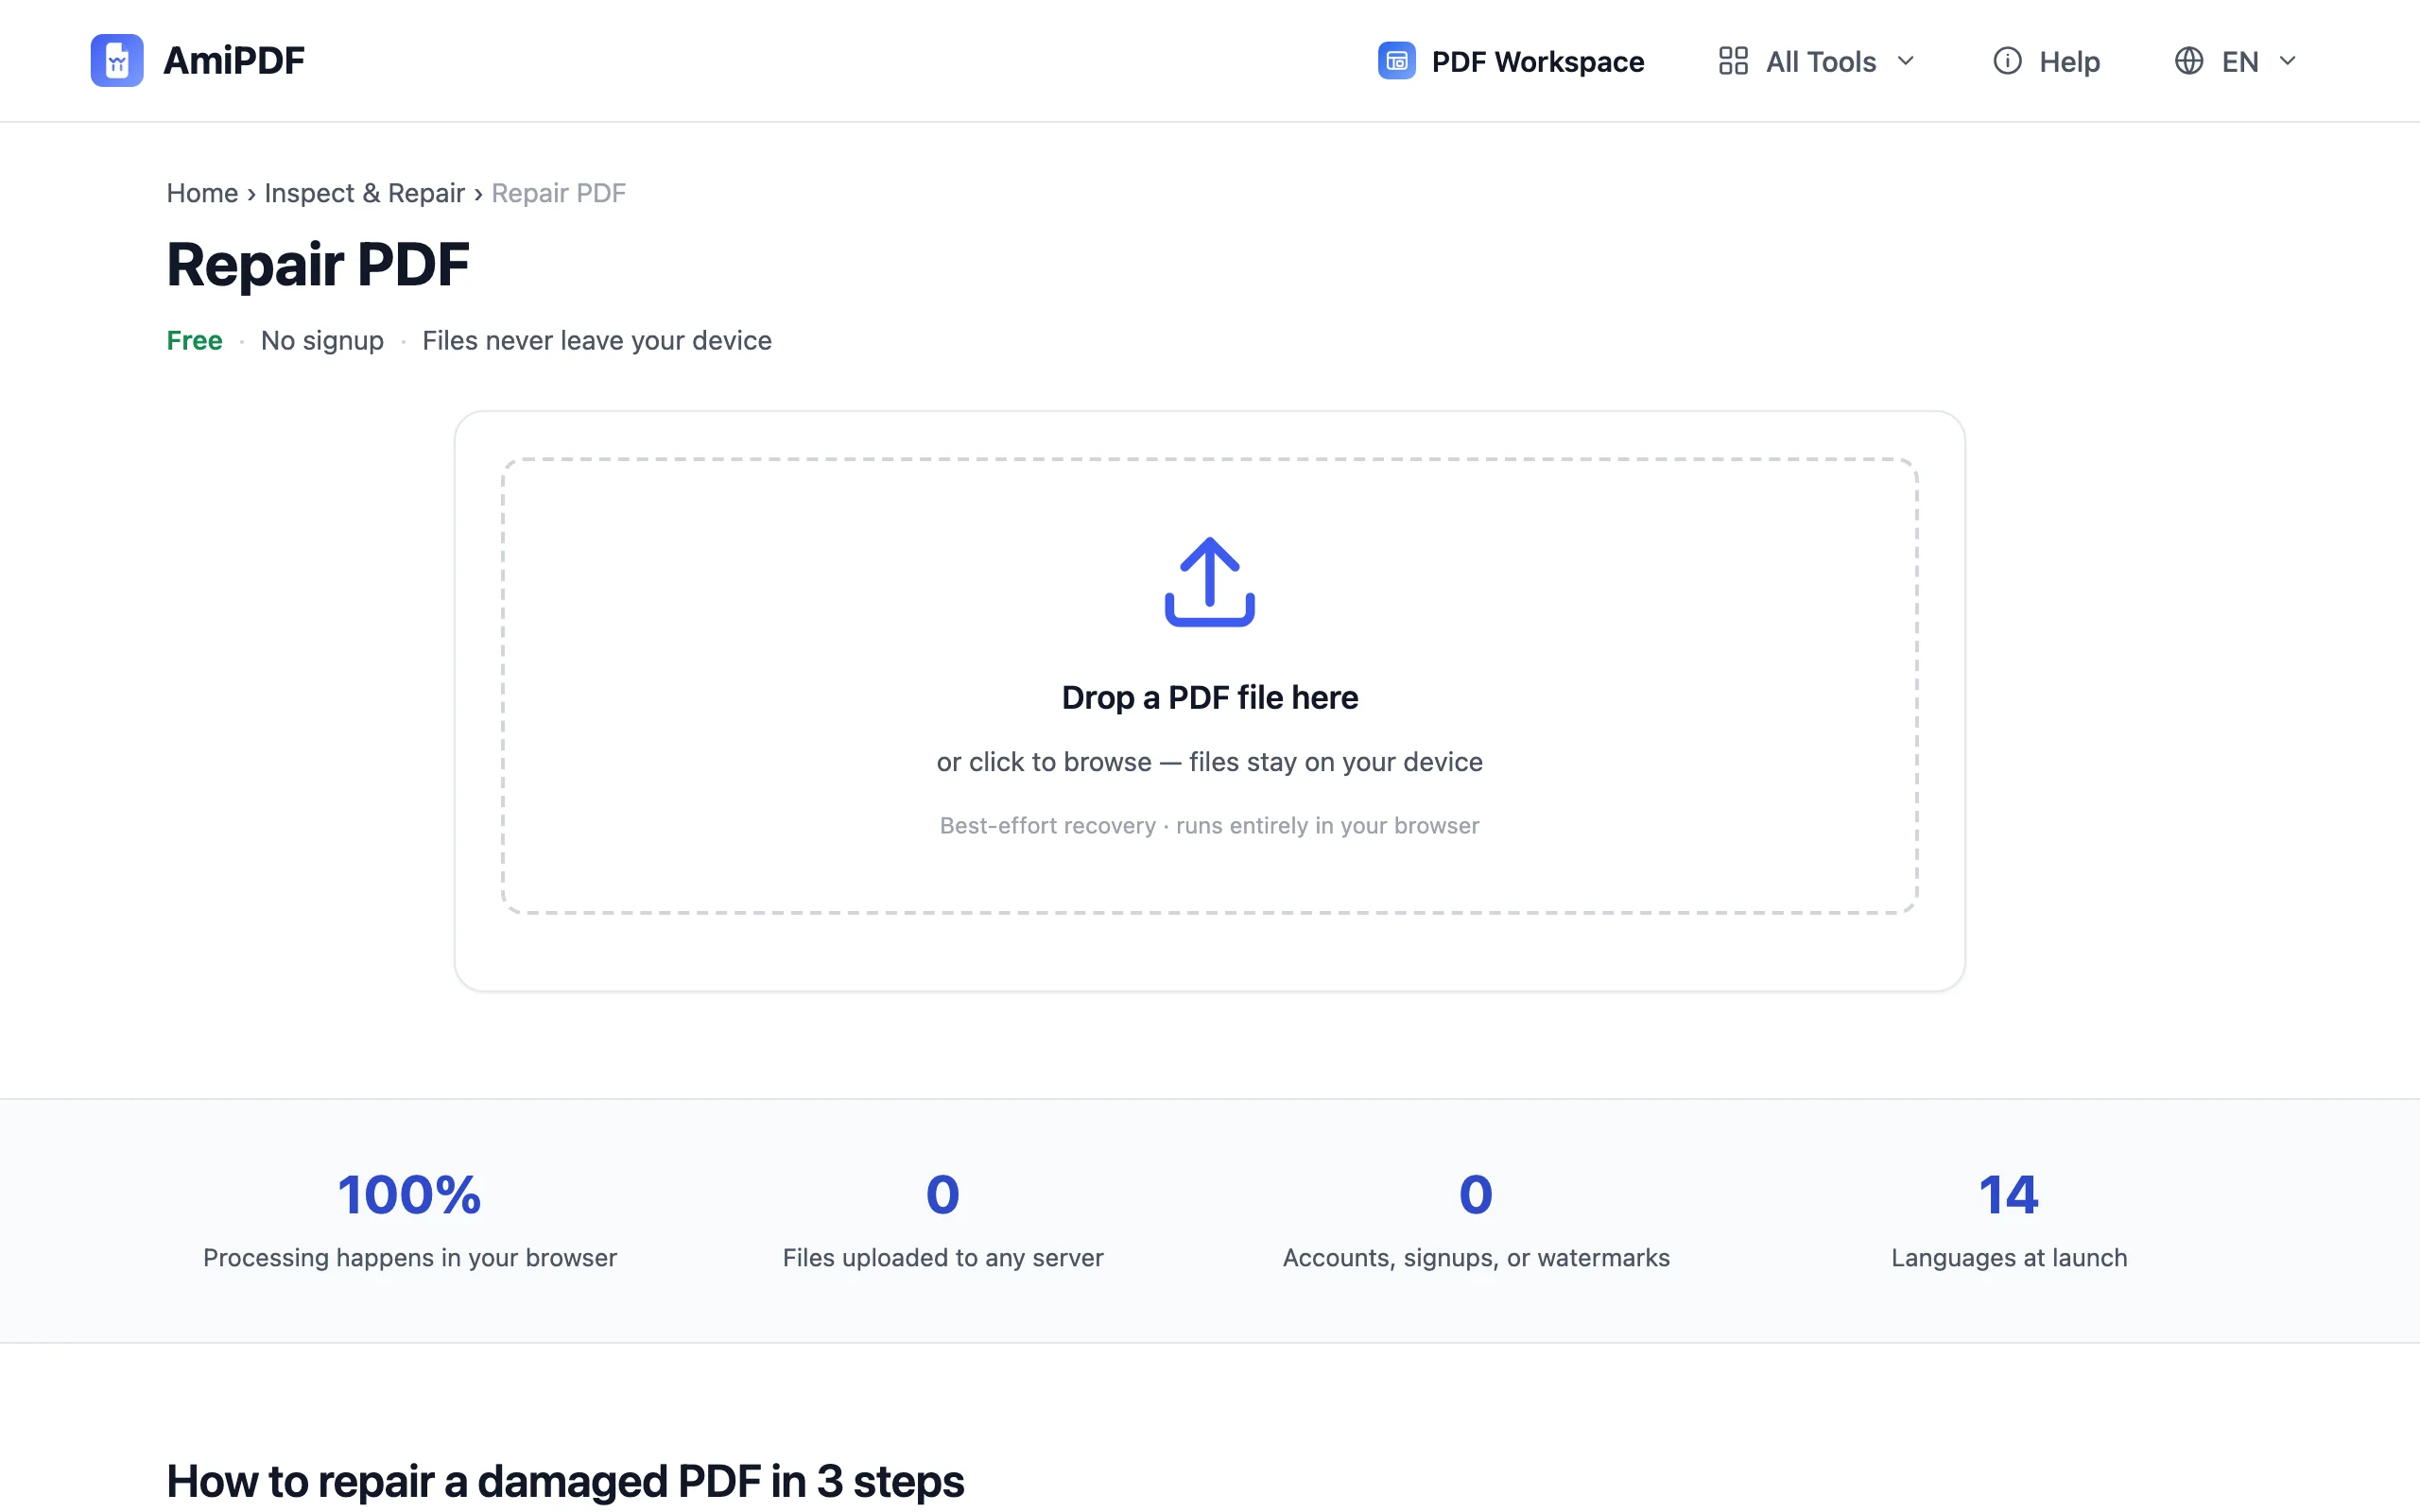Follow the Home breadcrumb link
This screenshot has width=2420, height=1512.
point(202,193)
